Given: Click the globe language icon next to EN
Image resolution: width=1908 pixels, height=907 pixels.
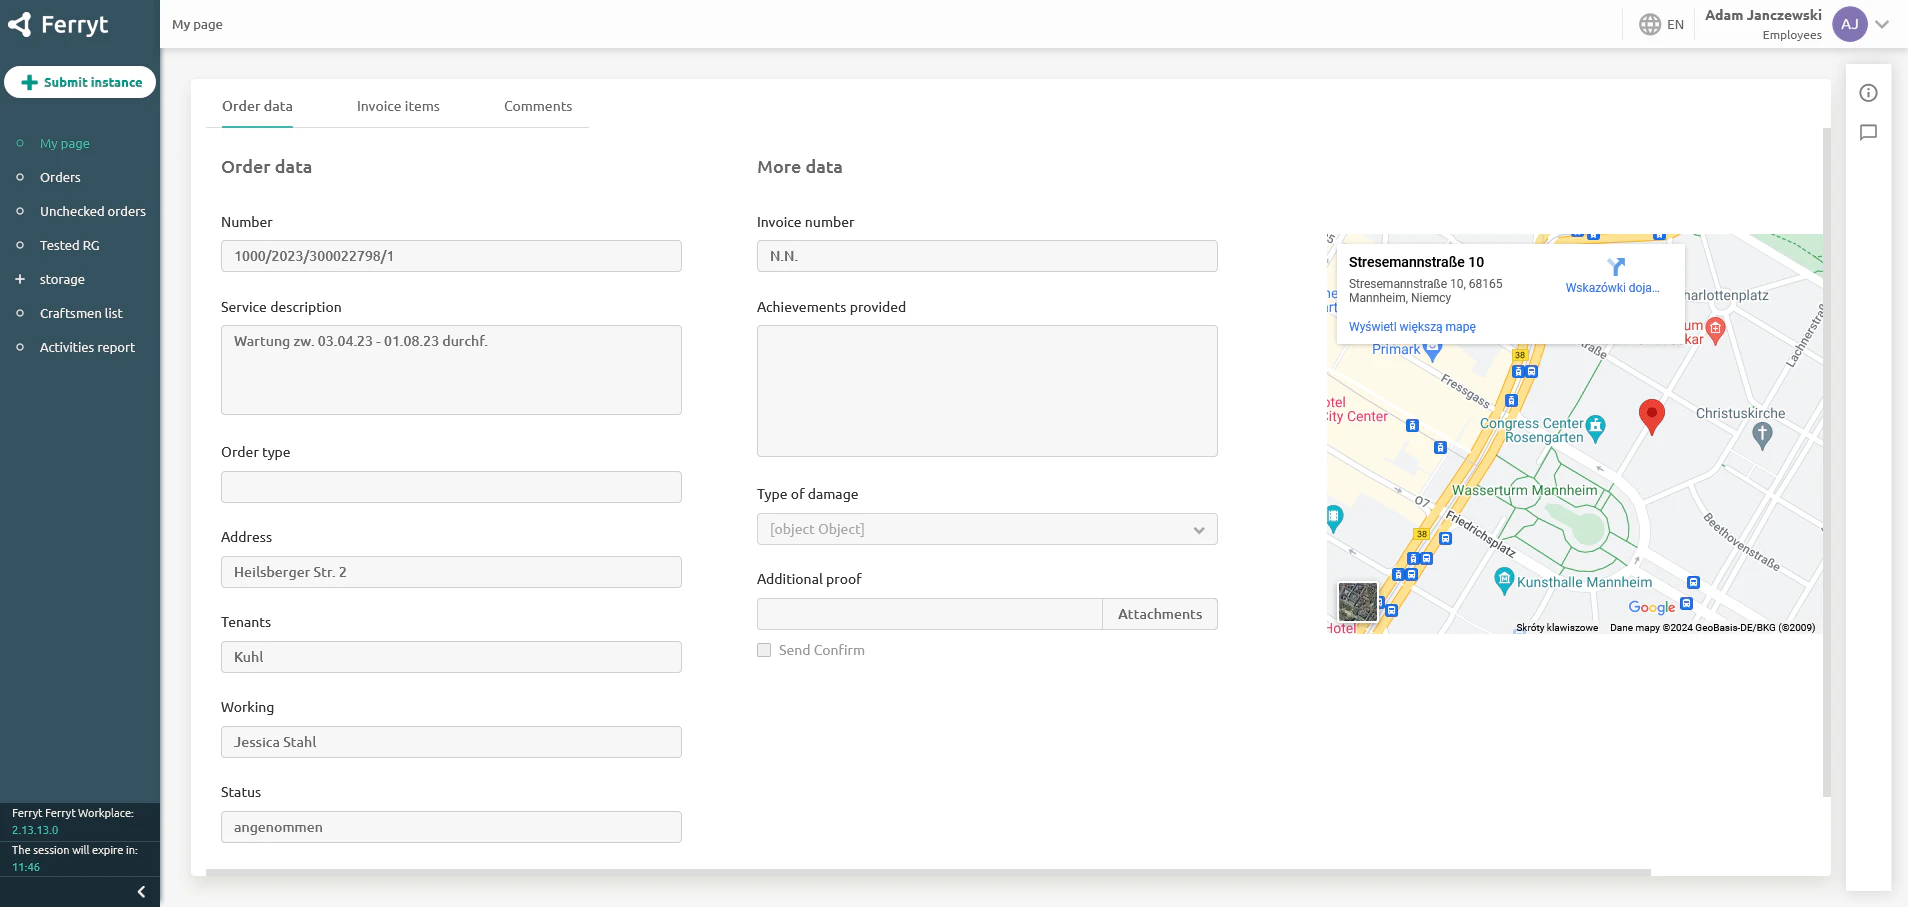Looking at the screenshot, I should pos(1649,24).
